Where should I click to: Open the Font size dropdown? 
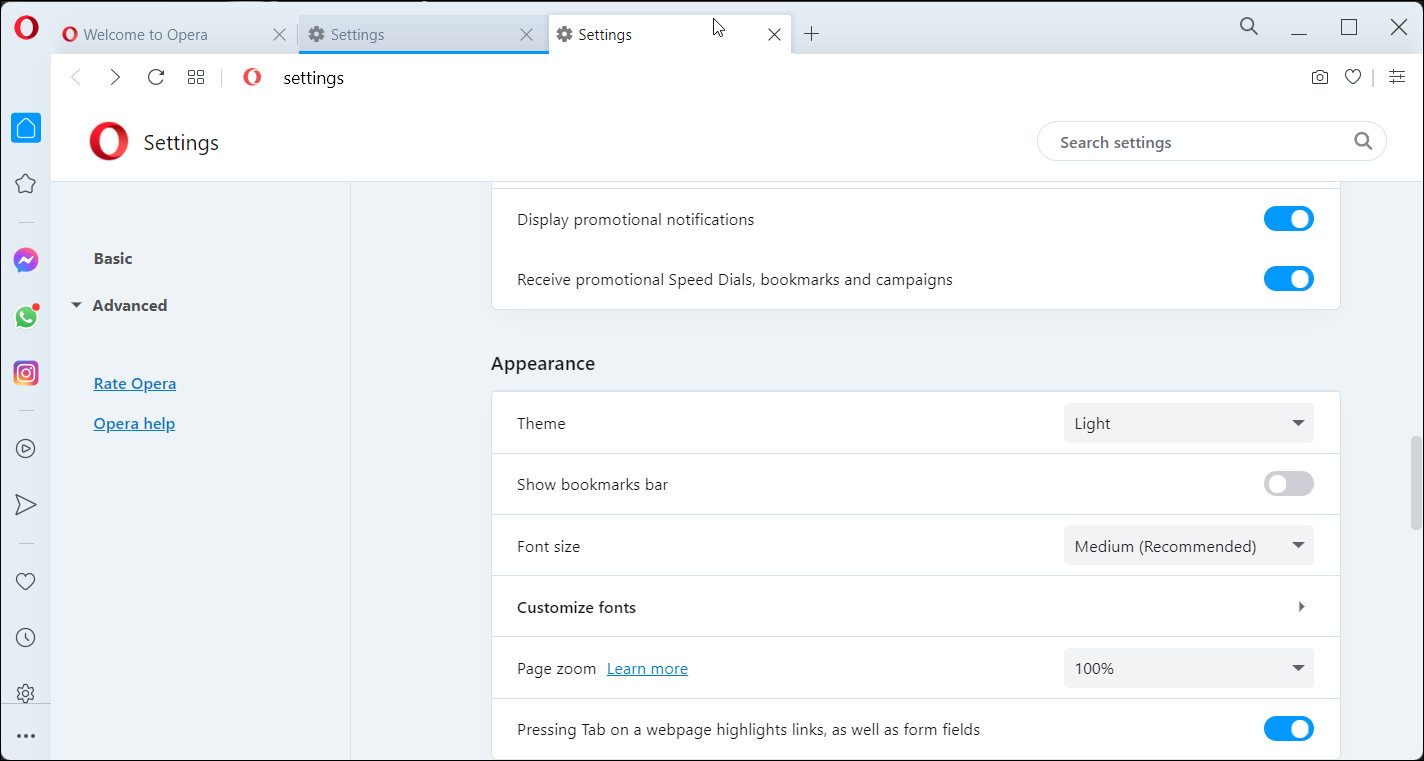1188,546
